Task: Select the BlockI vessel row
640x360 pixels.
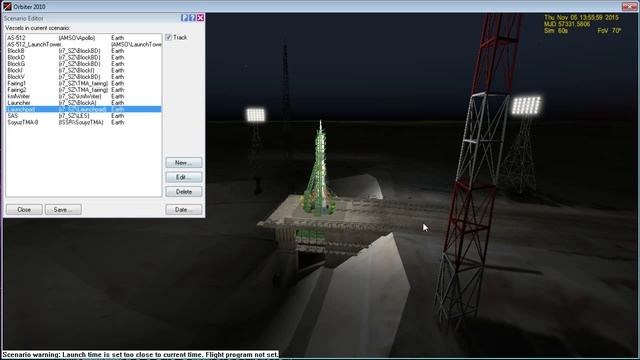Action: (x=84, y=70)
